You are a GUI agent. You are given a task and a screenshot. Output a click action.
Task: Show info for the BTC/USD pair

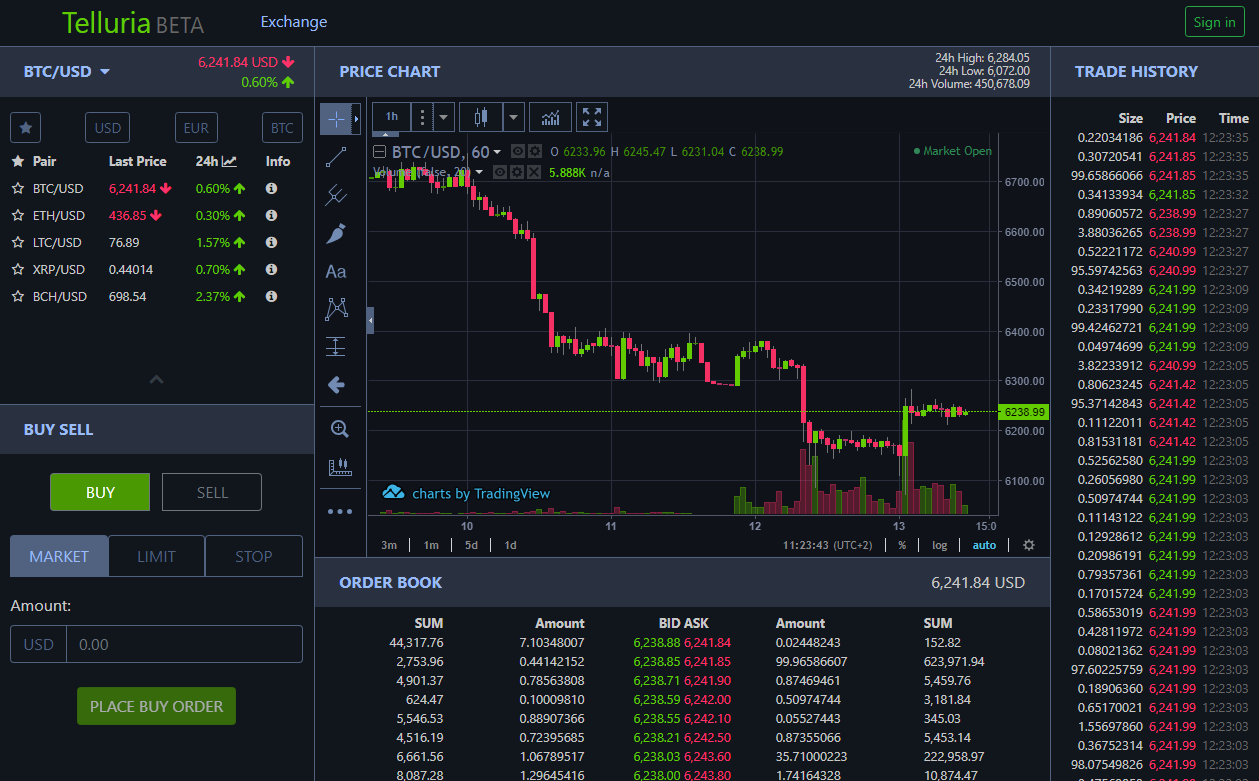[271, 188]
